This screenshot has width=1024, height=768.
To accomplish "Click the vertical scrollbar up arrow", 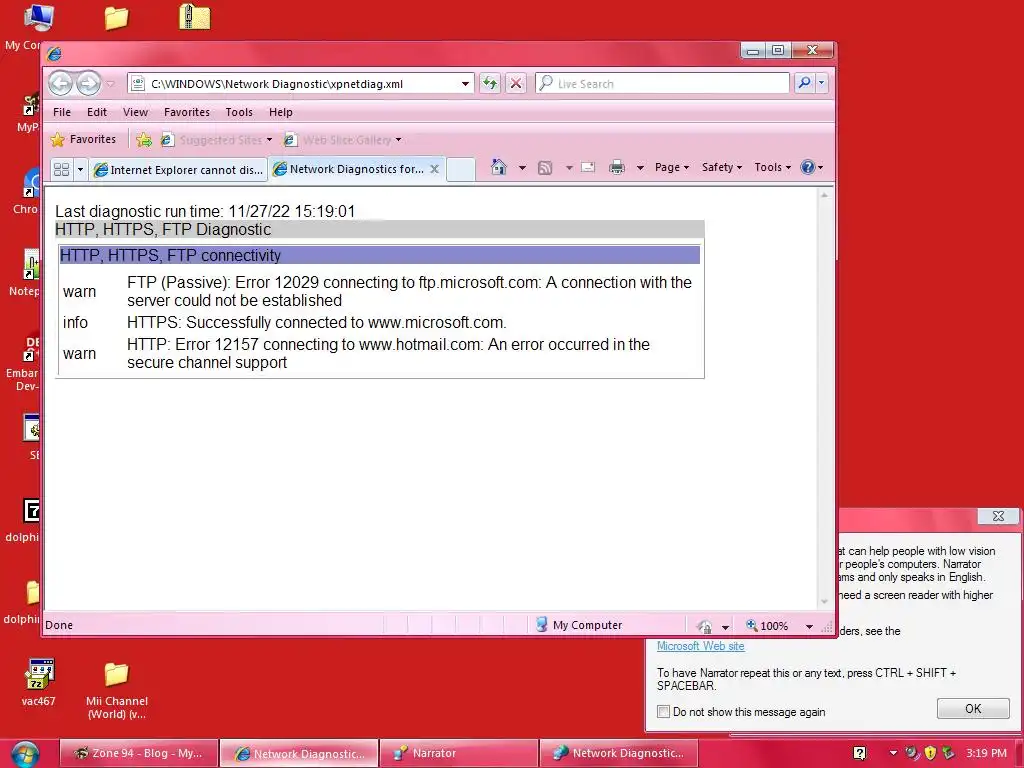I will pos(824,195).
